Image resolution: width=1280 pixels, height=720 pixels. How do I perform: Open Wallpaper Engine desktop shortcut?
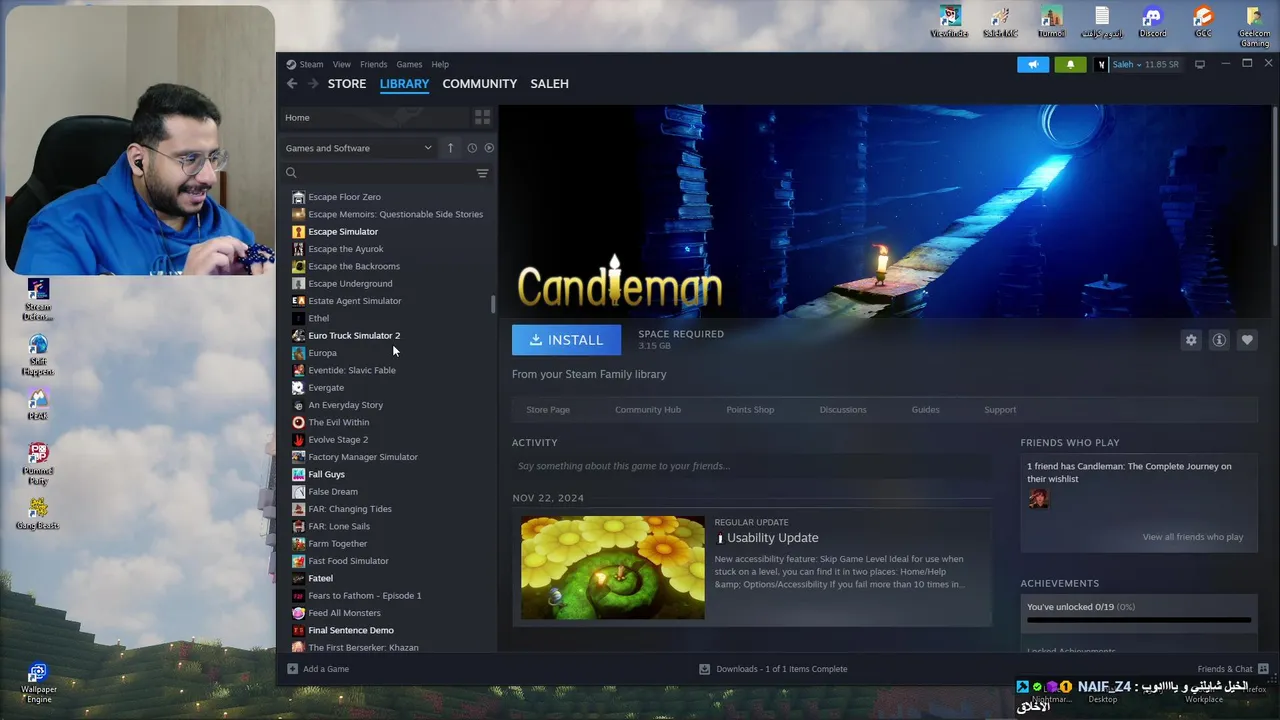tap(38, 683)
